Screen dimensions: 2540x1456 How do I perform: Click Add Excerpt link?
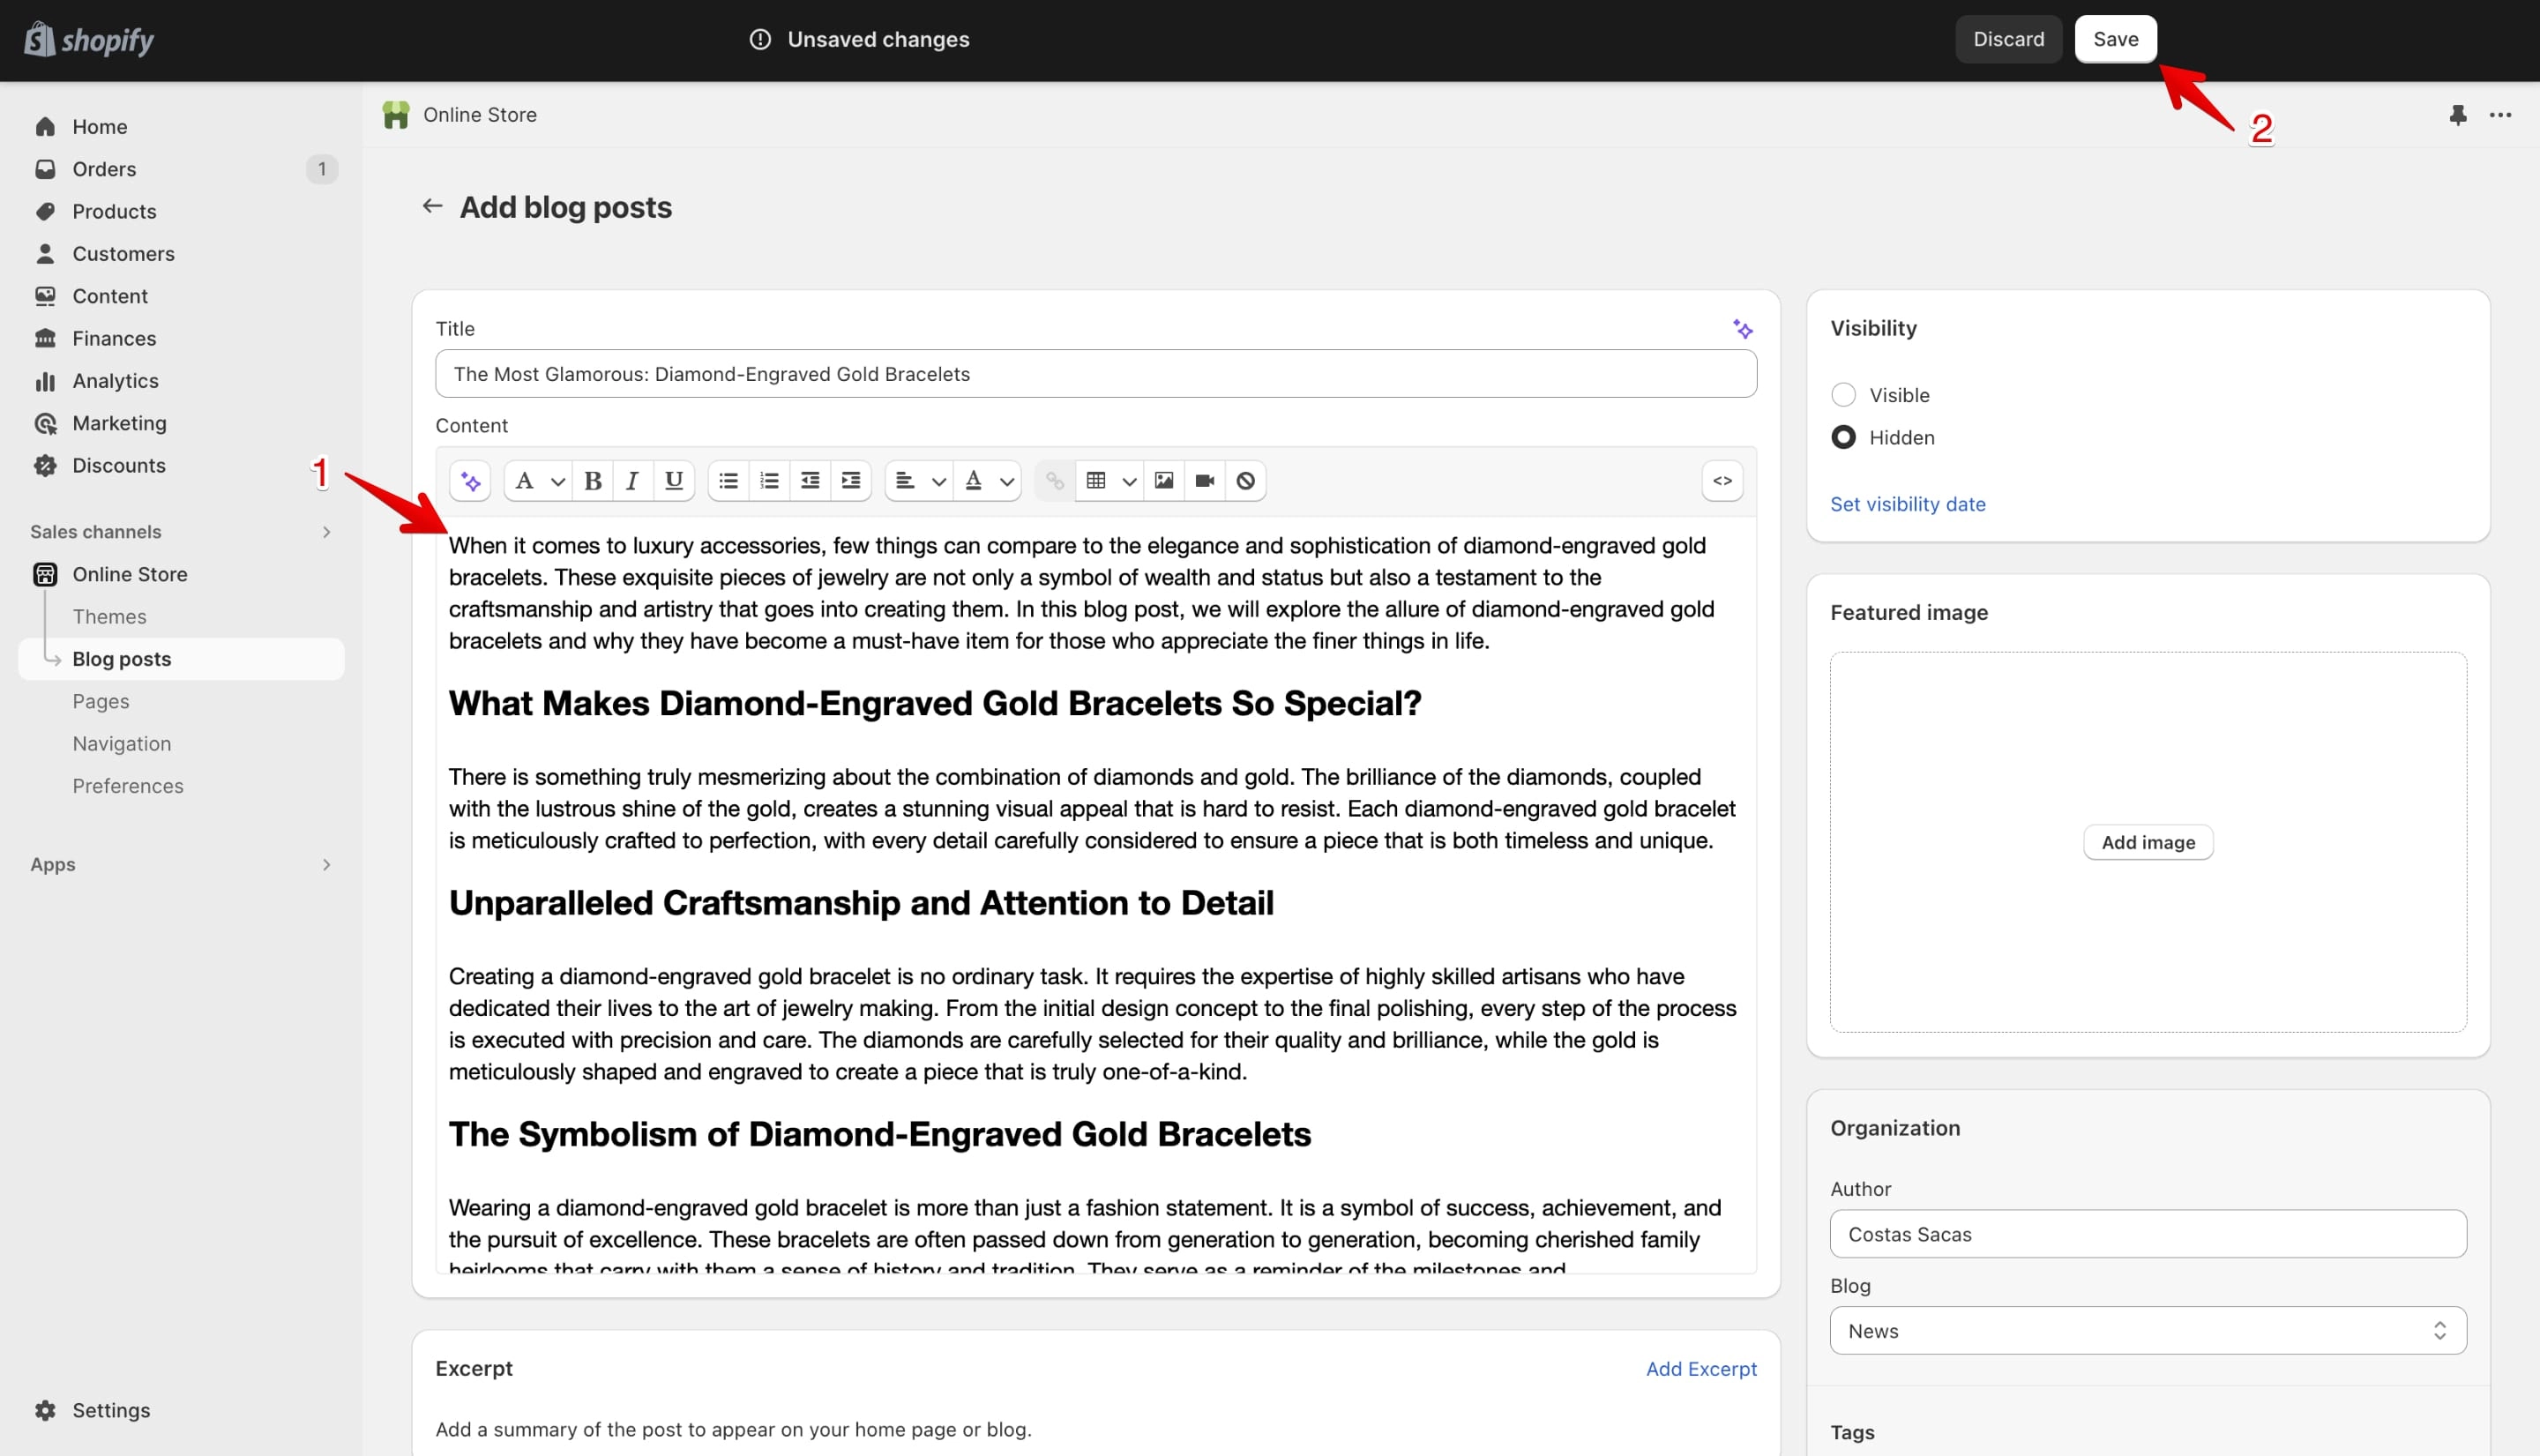click(x=1701, y=1369)
